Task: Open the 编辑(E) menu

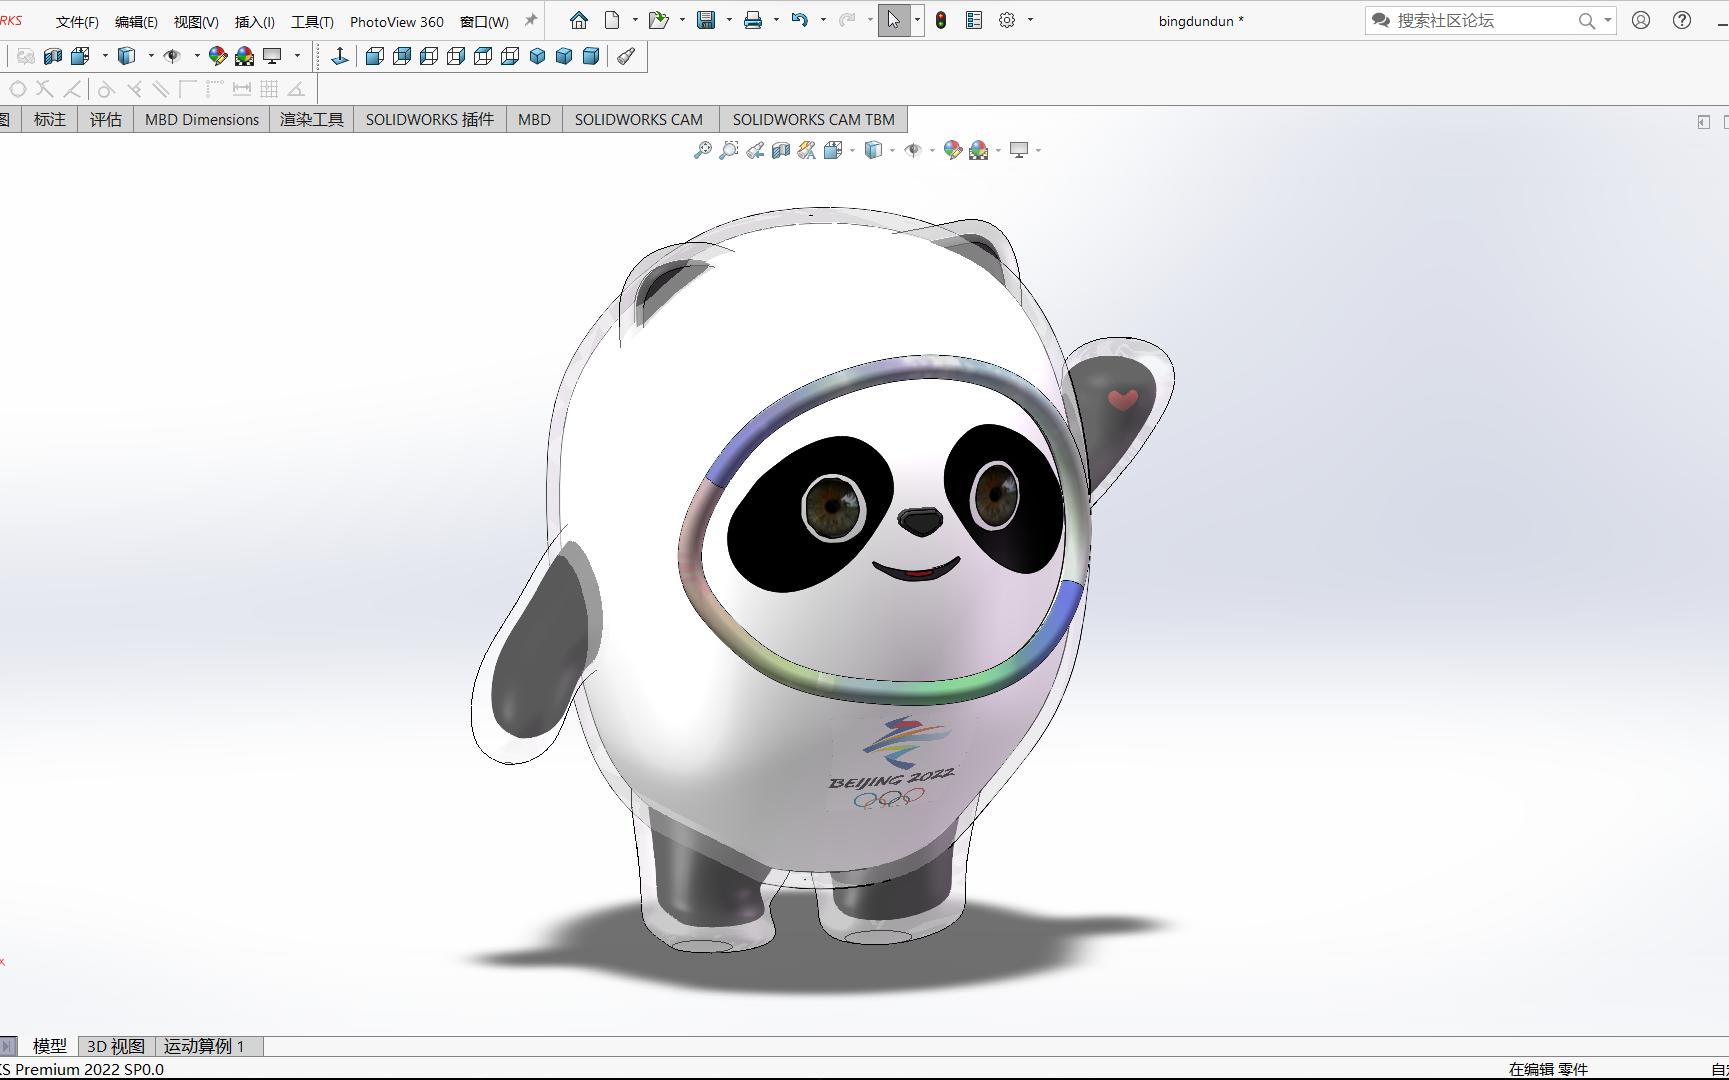Action: pos(136,21)
